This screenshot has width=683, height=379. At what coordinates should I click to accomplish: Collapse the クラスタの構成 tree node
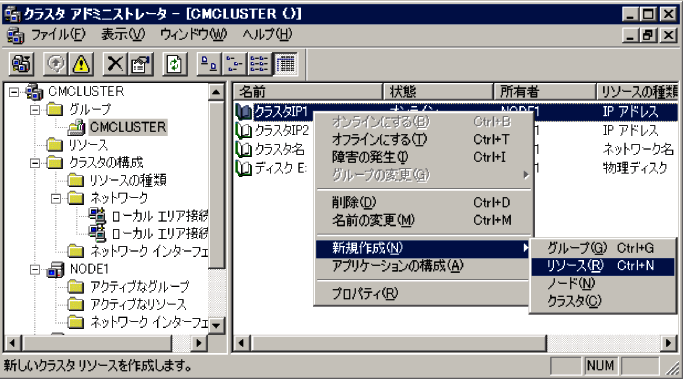coord(35,163)
